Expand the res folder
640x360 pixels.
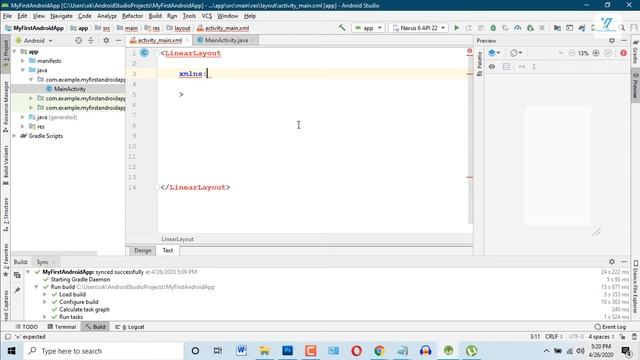pos(23,127)
